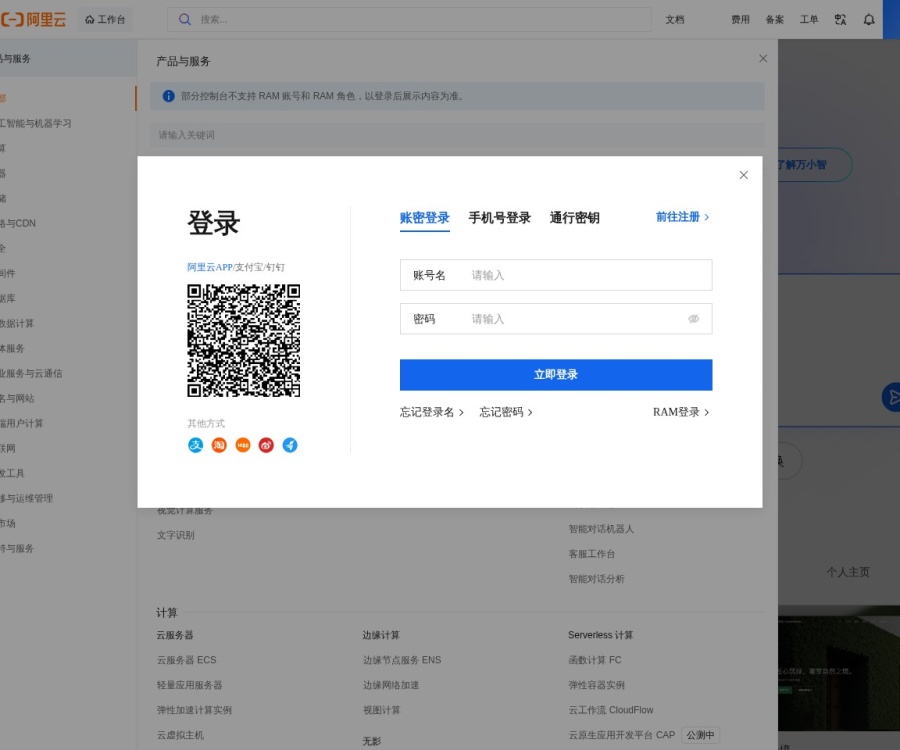Click the paper-plane send icon at right edge
The width and height of the screenshot is (900, 750).
(x=893, y=397)
